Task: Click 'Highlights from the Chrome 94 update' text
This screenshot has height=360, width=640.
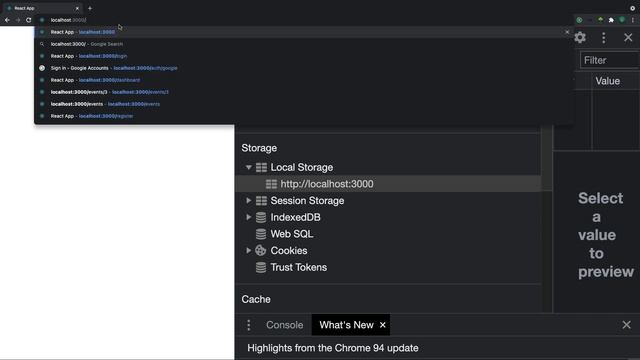Action: coord(333,348)
